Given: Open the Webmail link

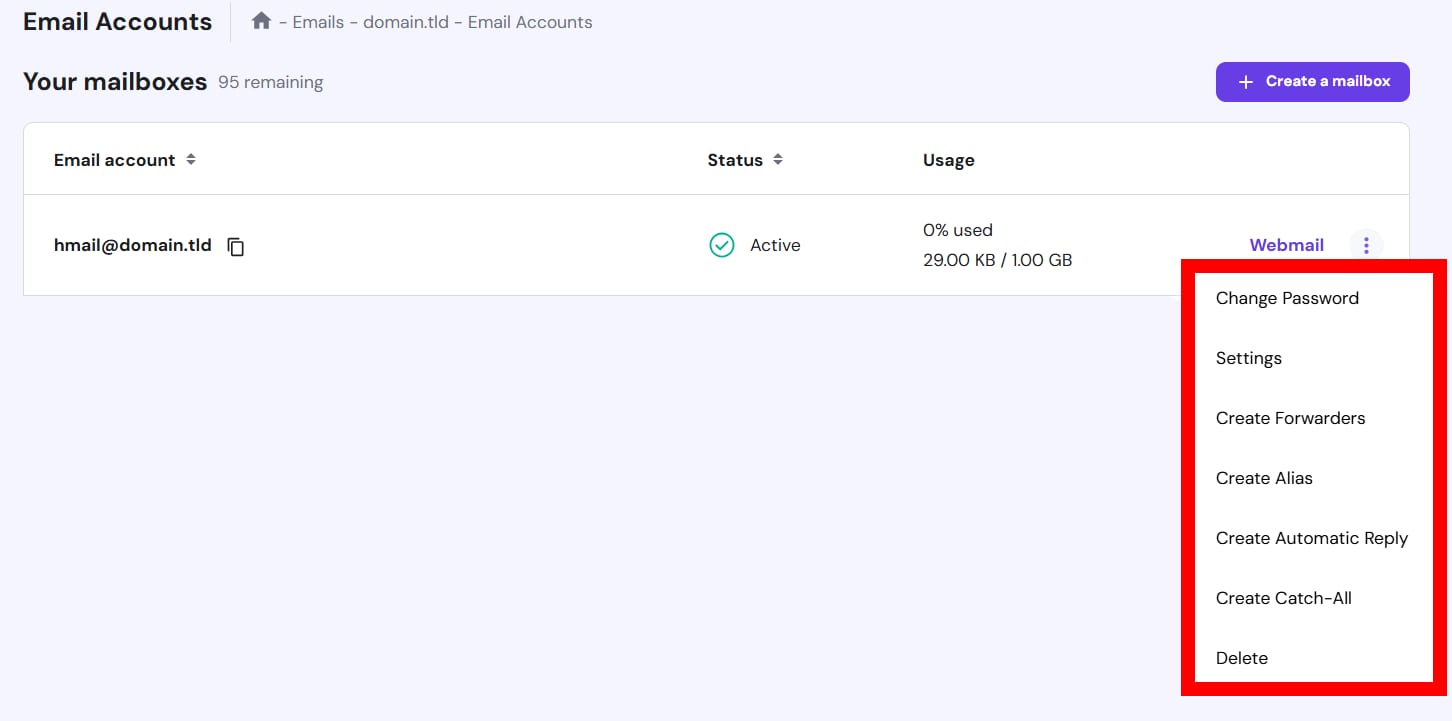Looking at the screenshot, I should pyautogui.click(x=1286, y=245).
